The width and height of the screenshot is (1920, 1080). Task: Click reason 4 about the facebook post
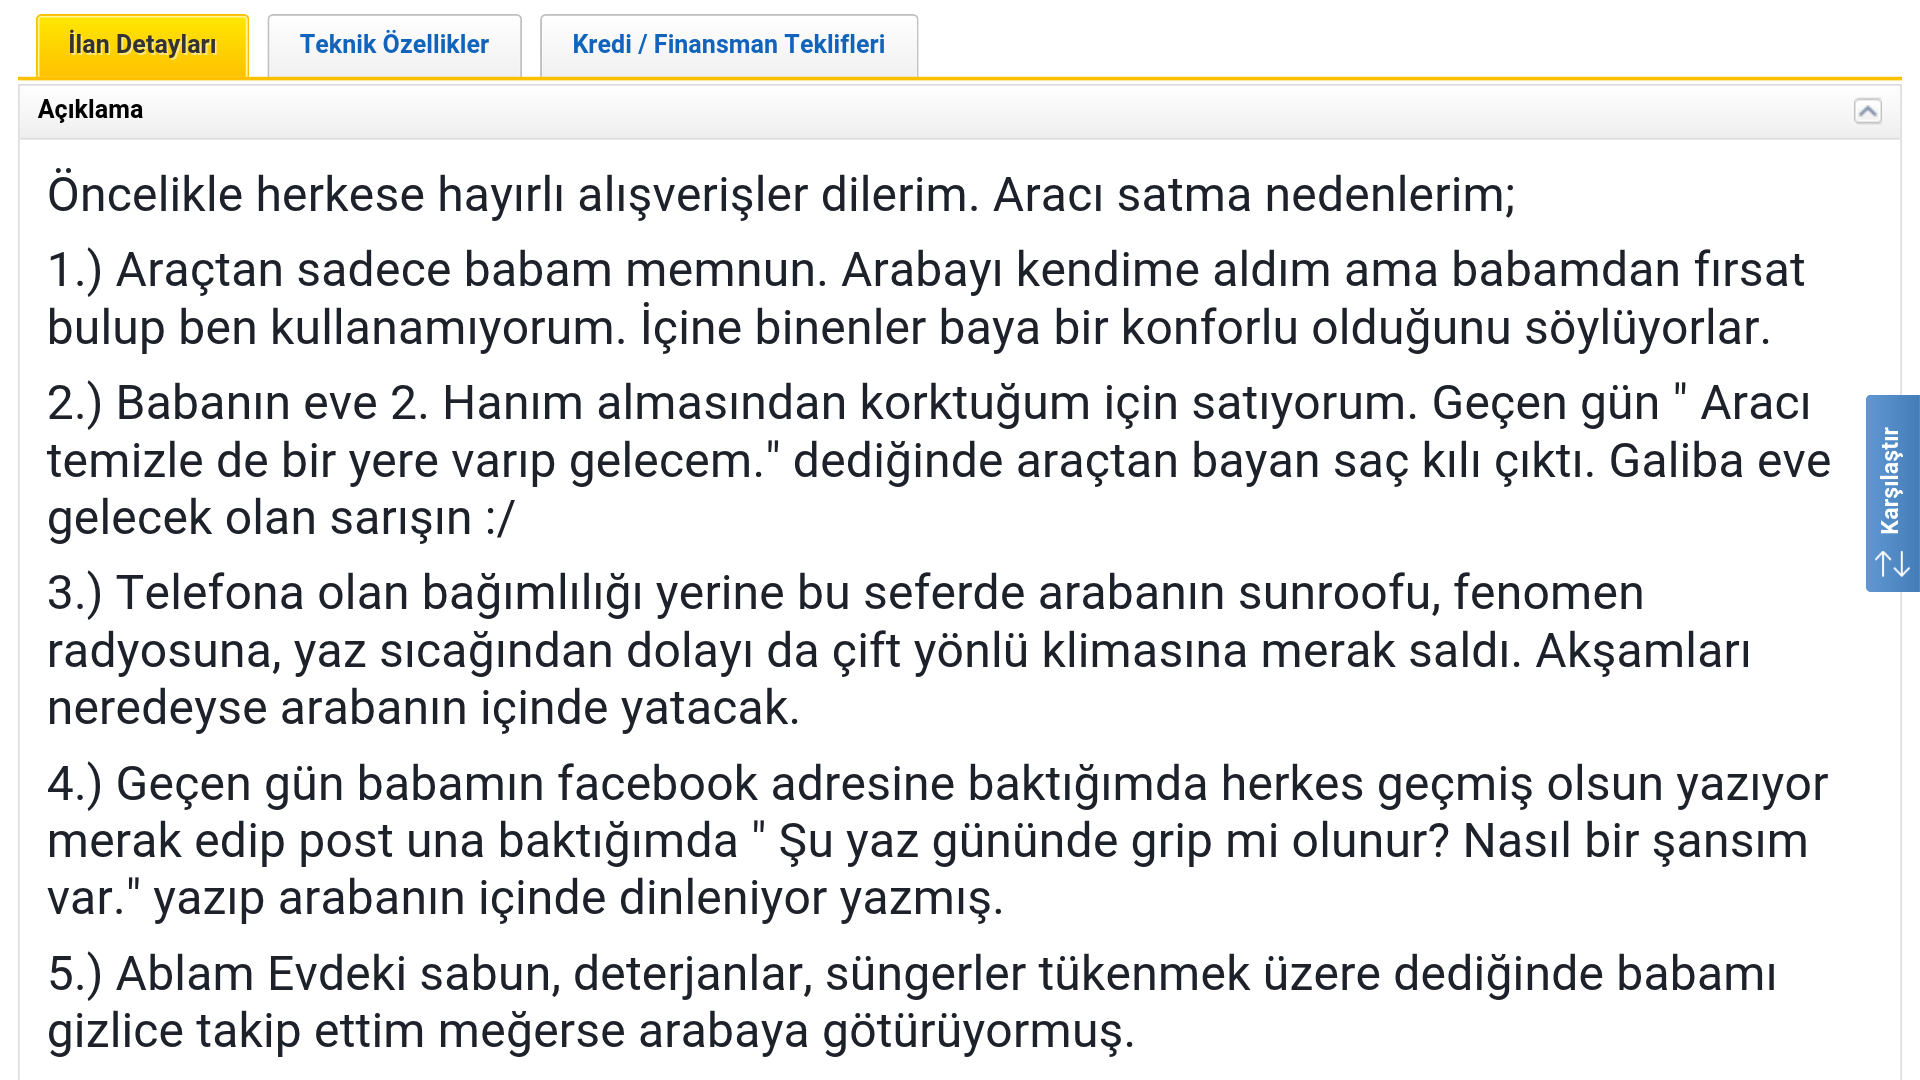point(937,840)
